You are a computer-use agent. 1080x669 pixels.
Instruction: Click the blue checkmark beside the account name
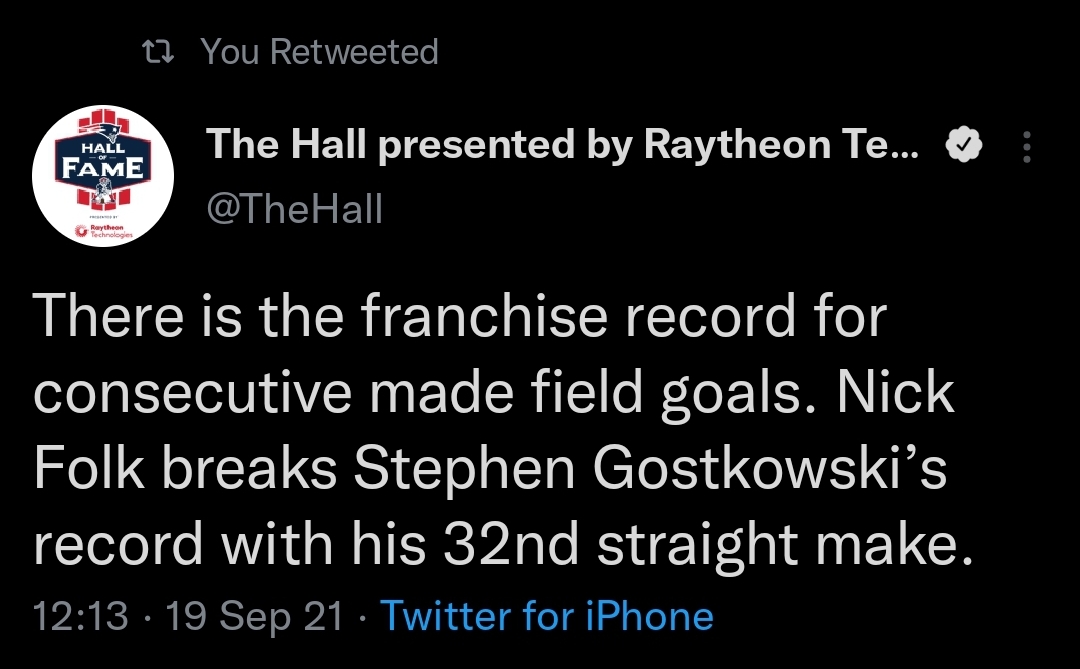966,143
